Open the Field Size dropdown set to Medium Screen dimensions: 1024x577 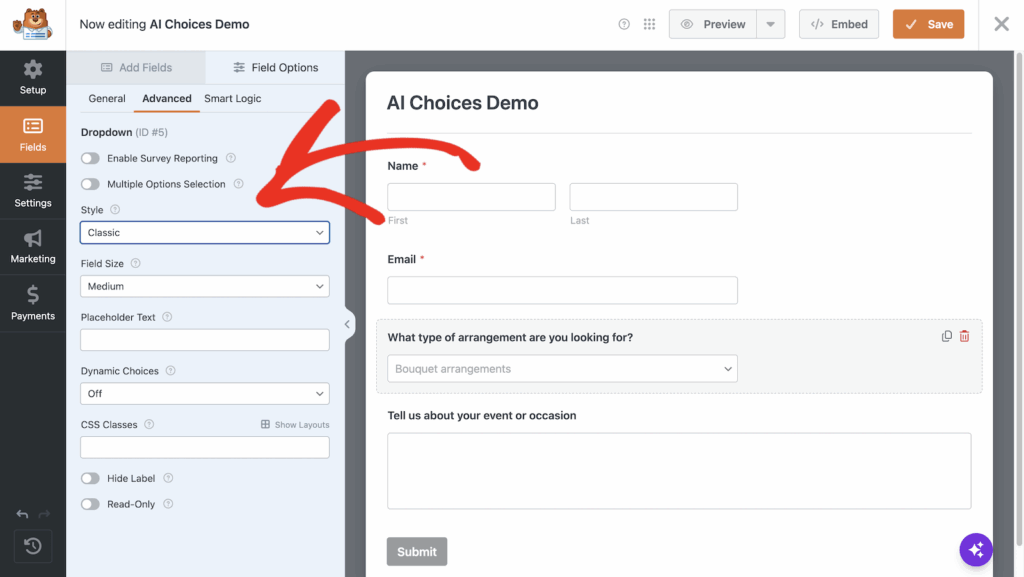[205, 286]
